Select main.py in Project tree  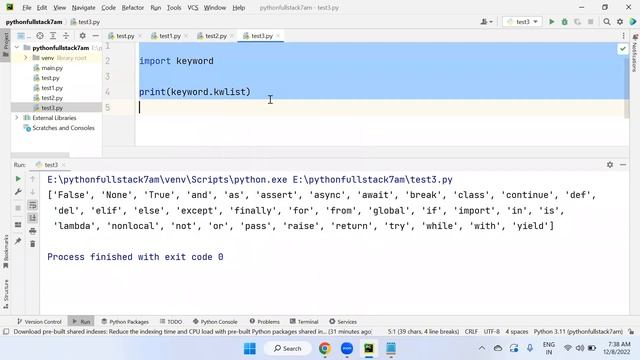pyautogui.click(x=52, y=68)
